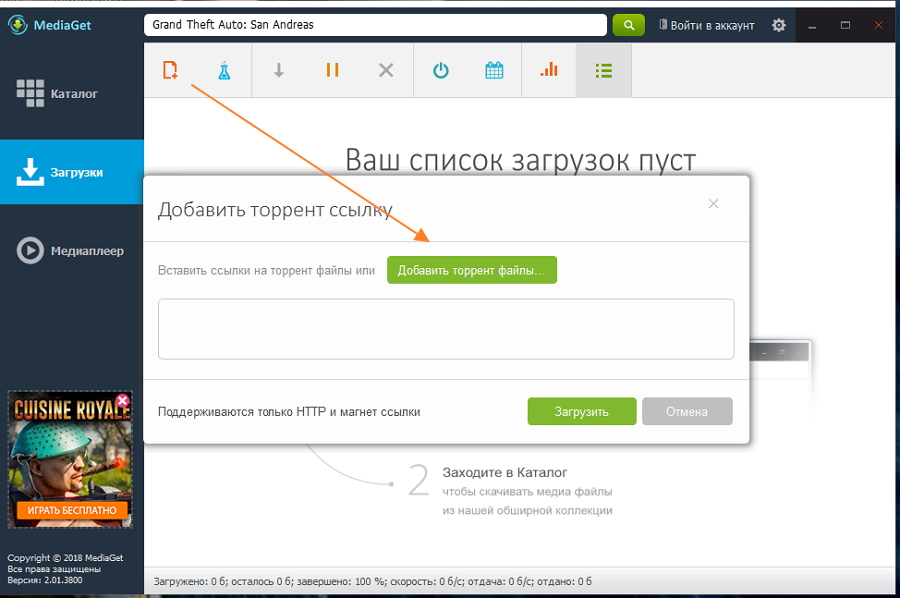This screenshot has width=900, height=598.
Task: Pause downloads with the pause icon
Action: [x=332, y=70]
